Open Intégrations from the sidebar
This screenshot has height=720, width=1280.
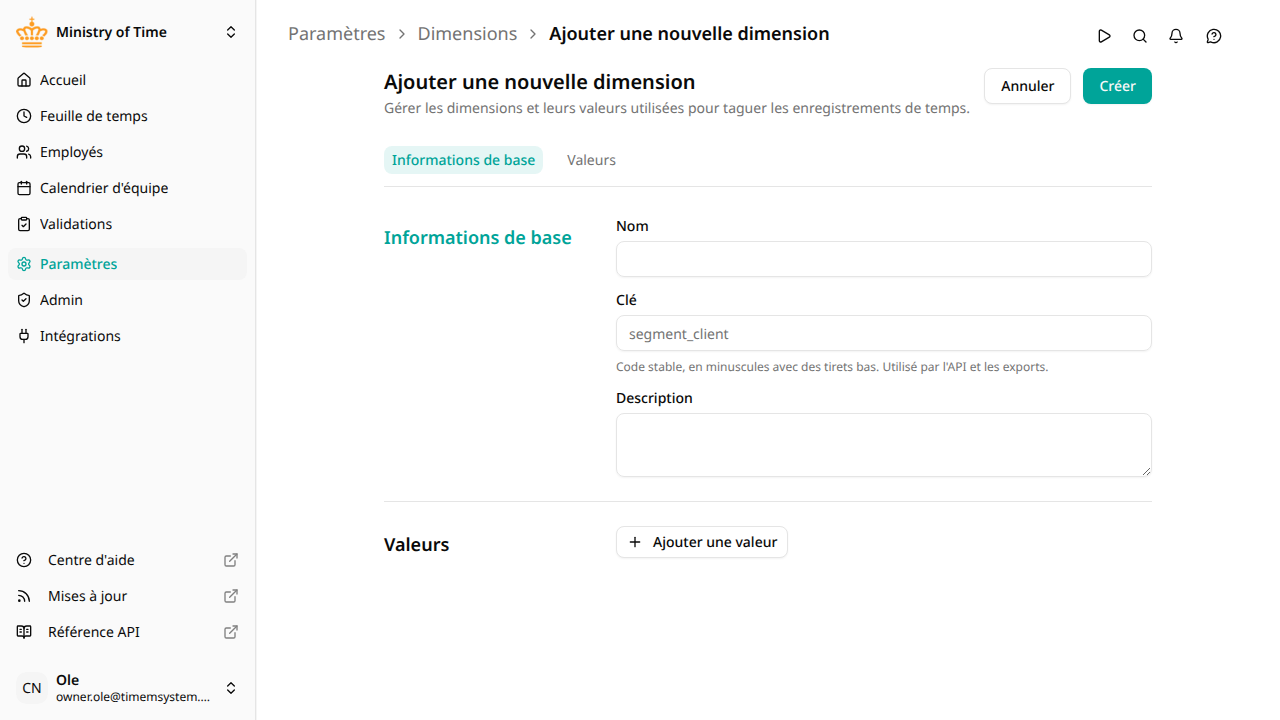coord(127,336)
